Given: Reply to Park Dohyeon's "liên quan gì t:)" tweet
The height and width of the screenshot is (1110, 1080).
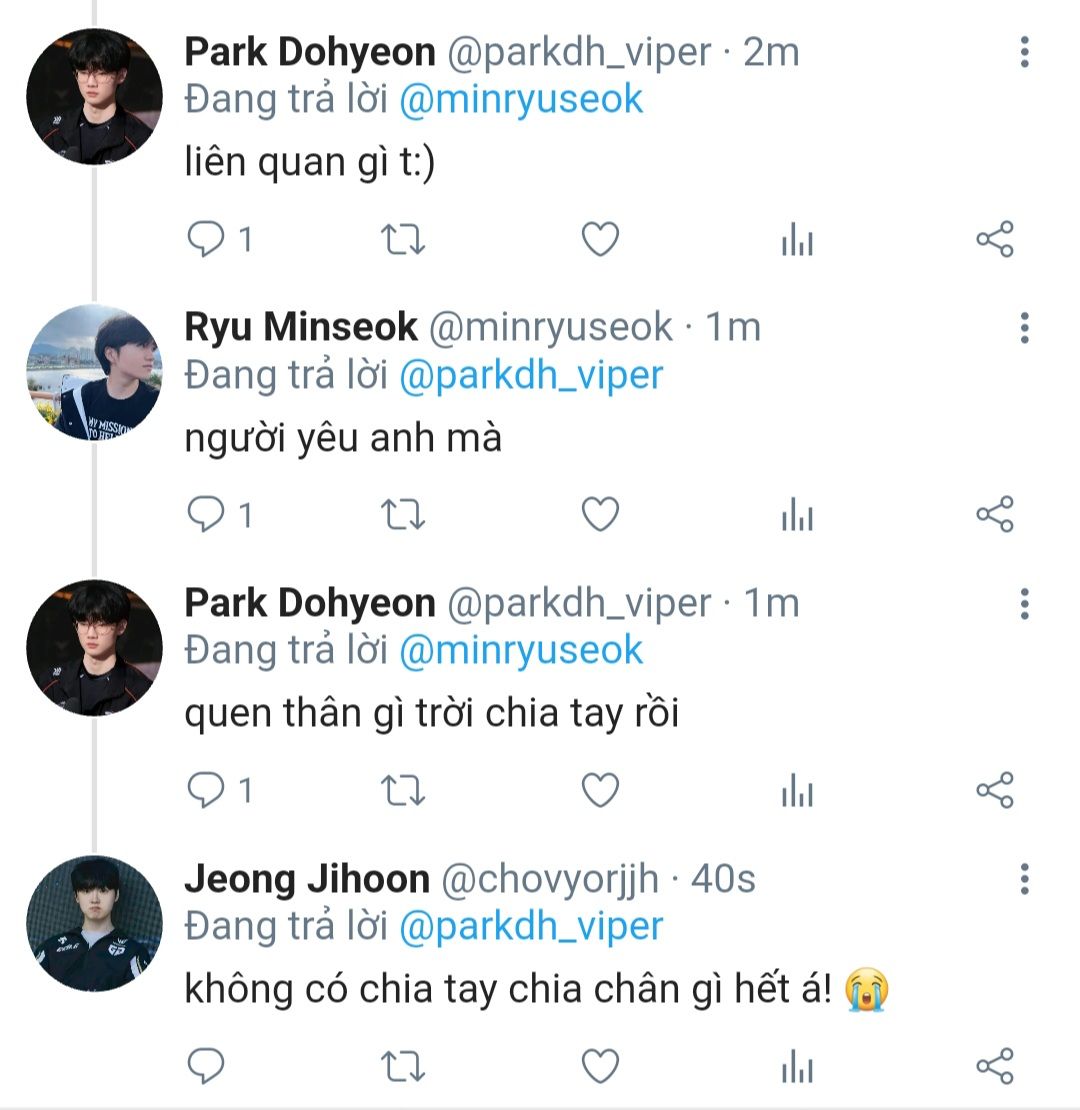Looking at the screenshot, I should [208, 240].
